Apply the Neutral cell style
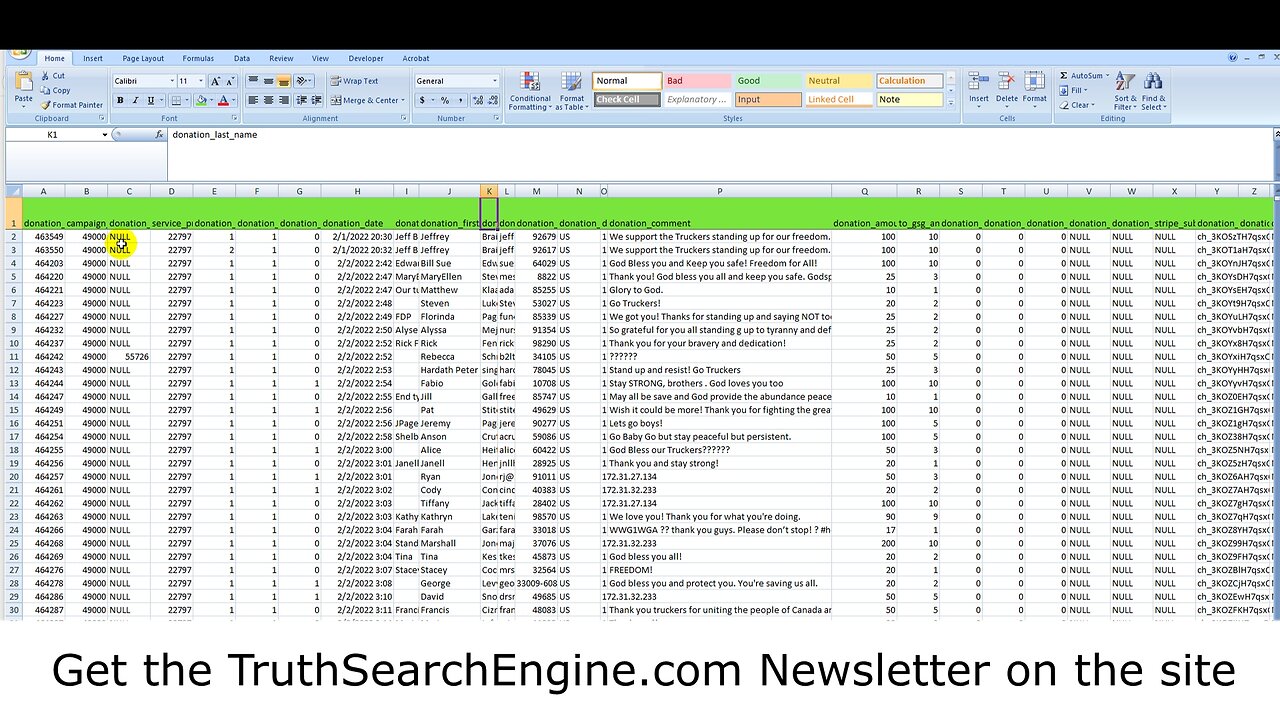This screenshot has height=720, width=1280. [x=838, y=81]
